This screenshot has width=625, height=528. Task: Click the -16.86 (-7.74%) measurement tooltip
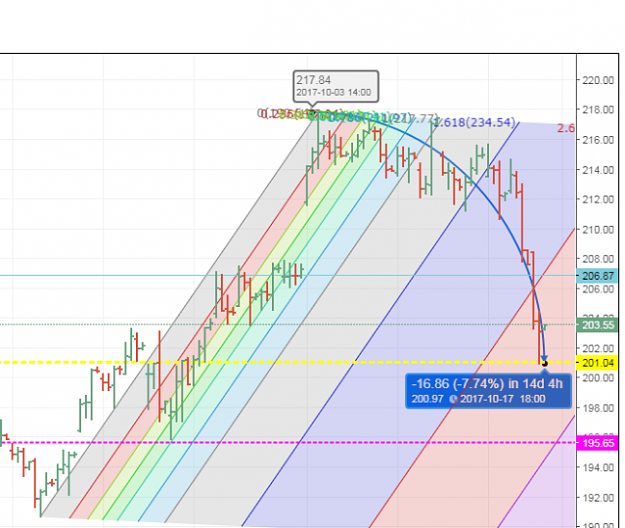tap(488, 391)
